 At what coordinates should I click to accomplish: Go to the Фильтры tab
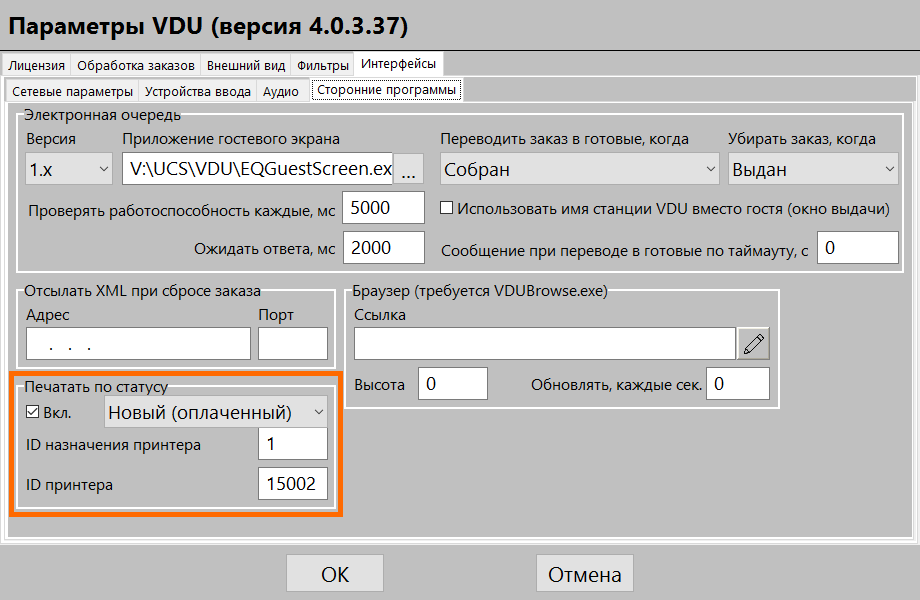[x=323, y=65]
